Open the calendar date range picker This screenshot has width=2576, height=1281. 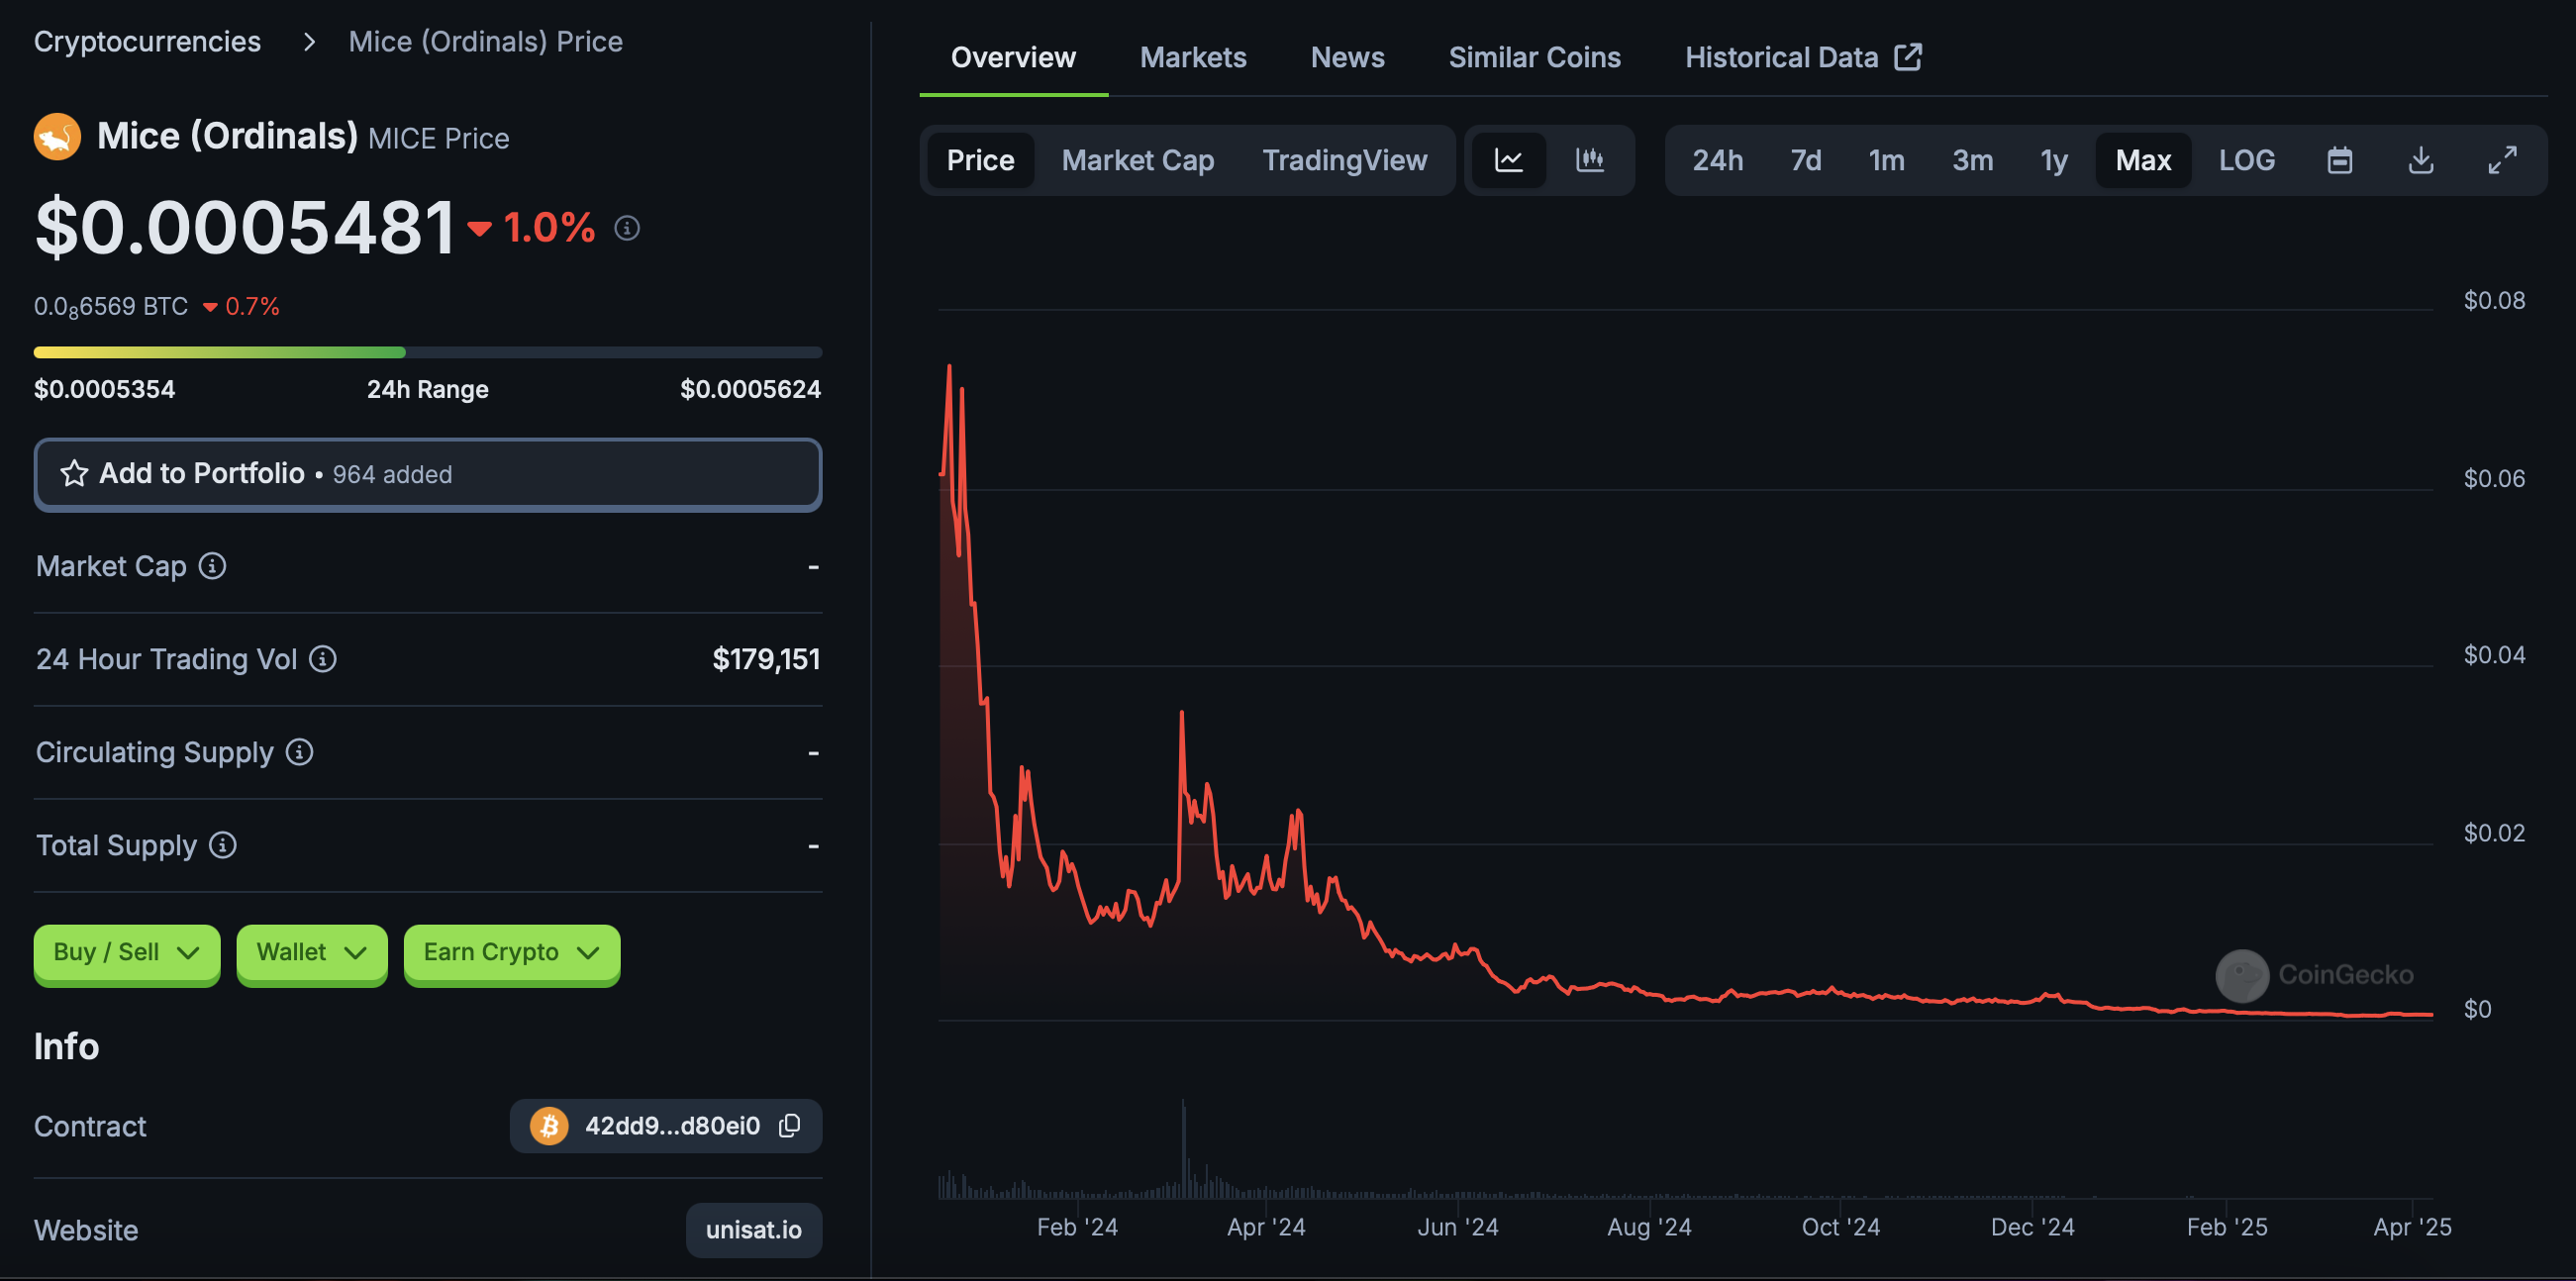point(2339,160)
